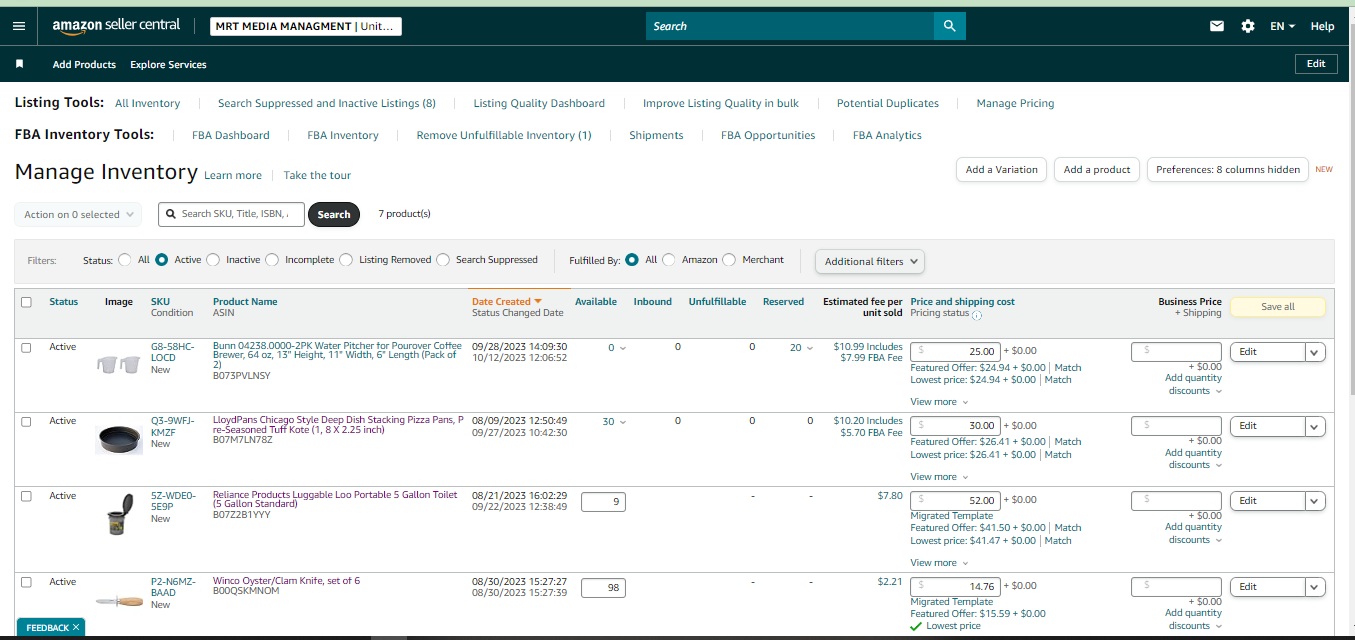Select the All status radio button
This screenshot has height=640, width=1355.
[125, 260]
